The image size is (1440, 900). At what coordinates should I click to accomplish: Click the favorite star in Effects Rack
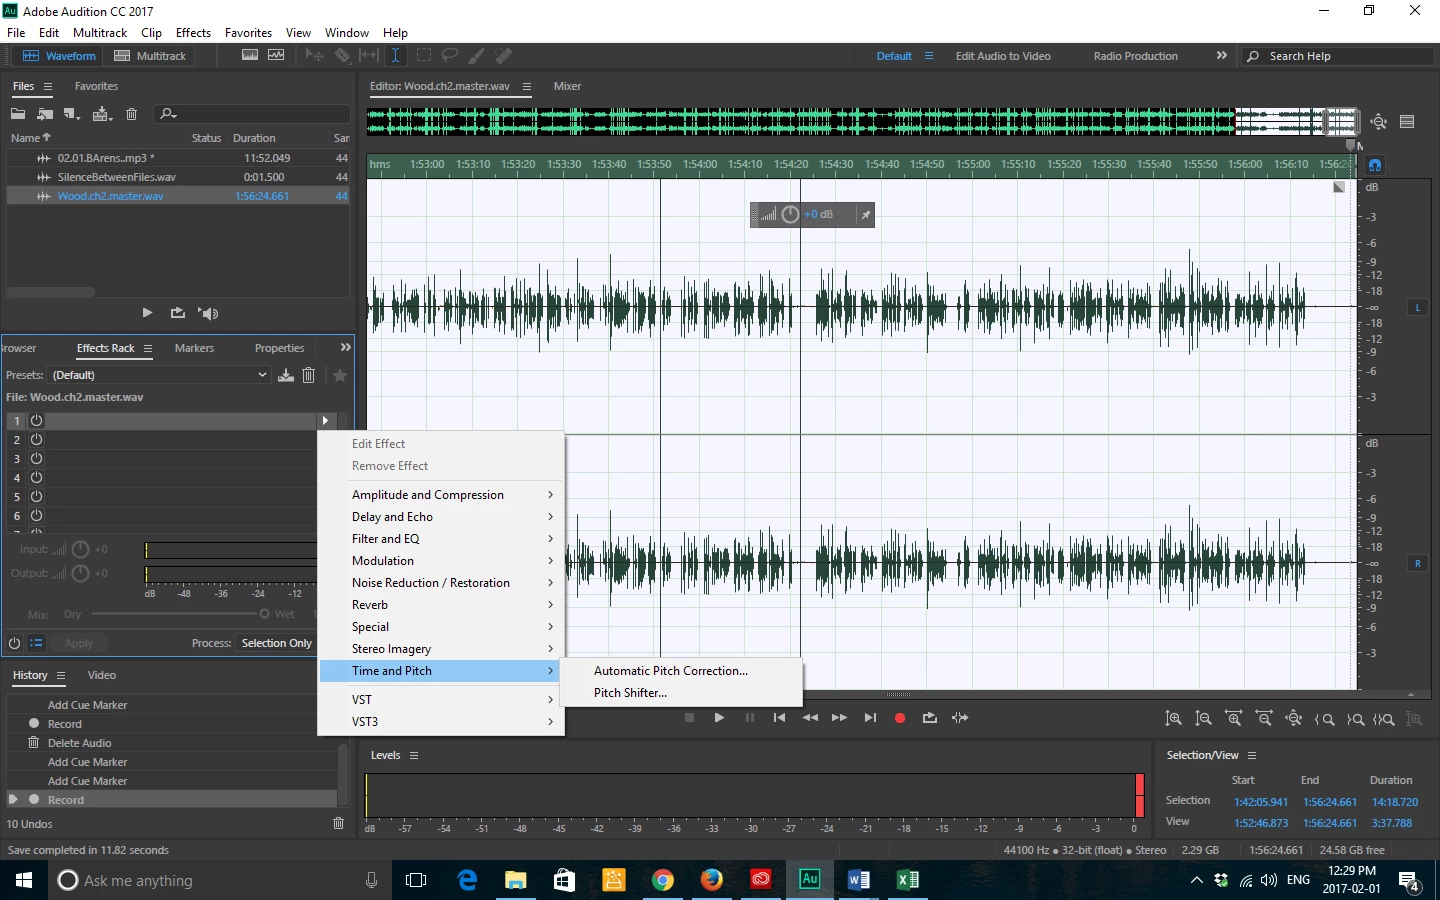point(340,375)
